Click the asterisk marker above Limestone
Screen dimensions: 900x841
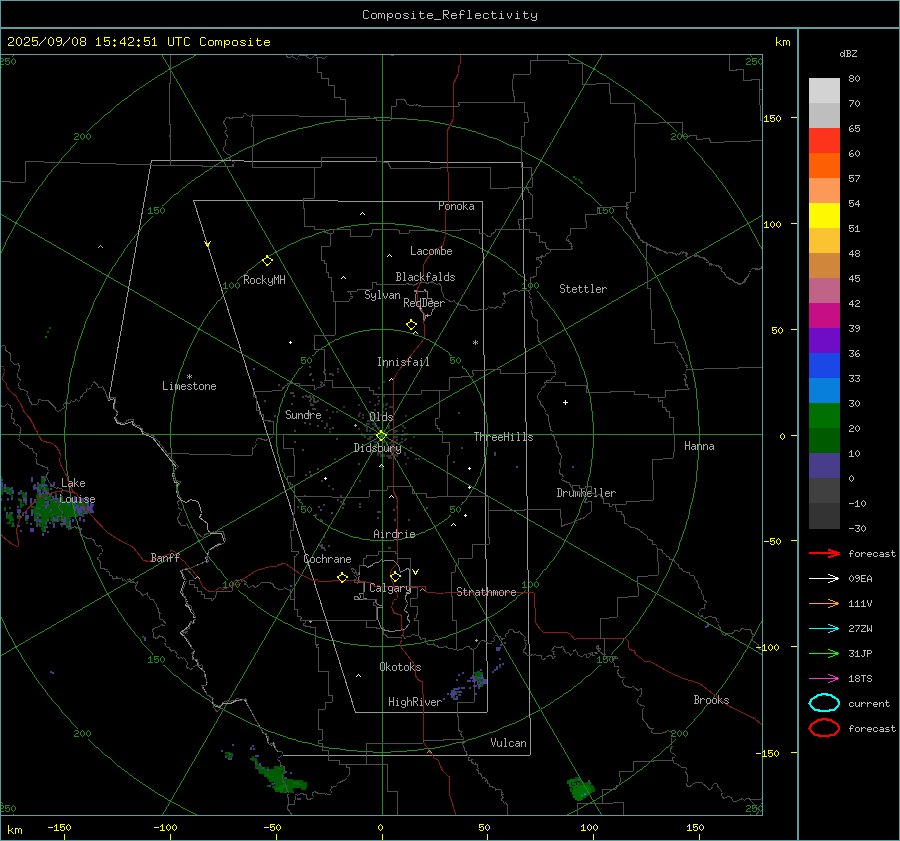click(x=189, y=377)
